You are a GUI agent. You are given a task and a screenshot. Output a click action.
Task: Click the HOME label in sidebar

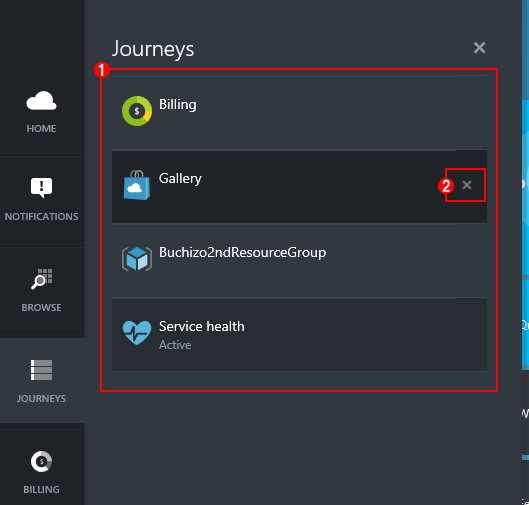pos(41,129)
